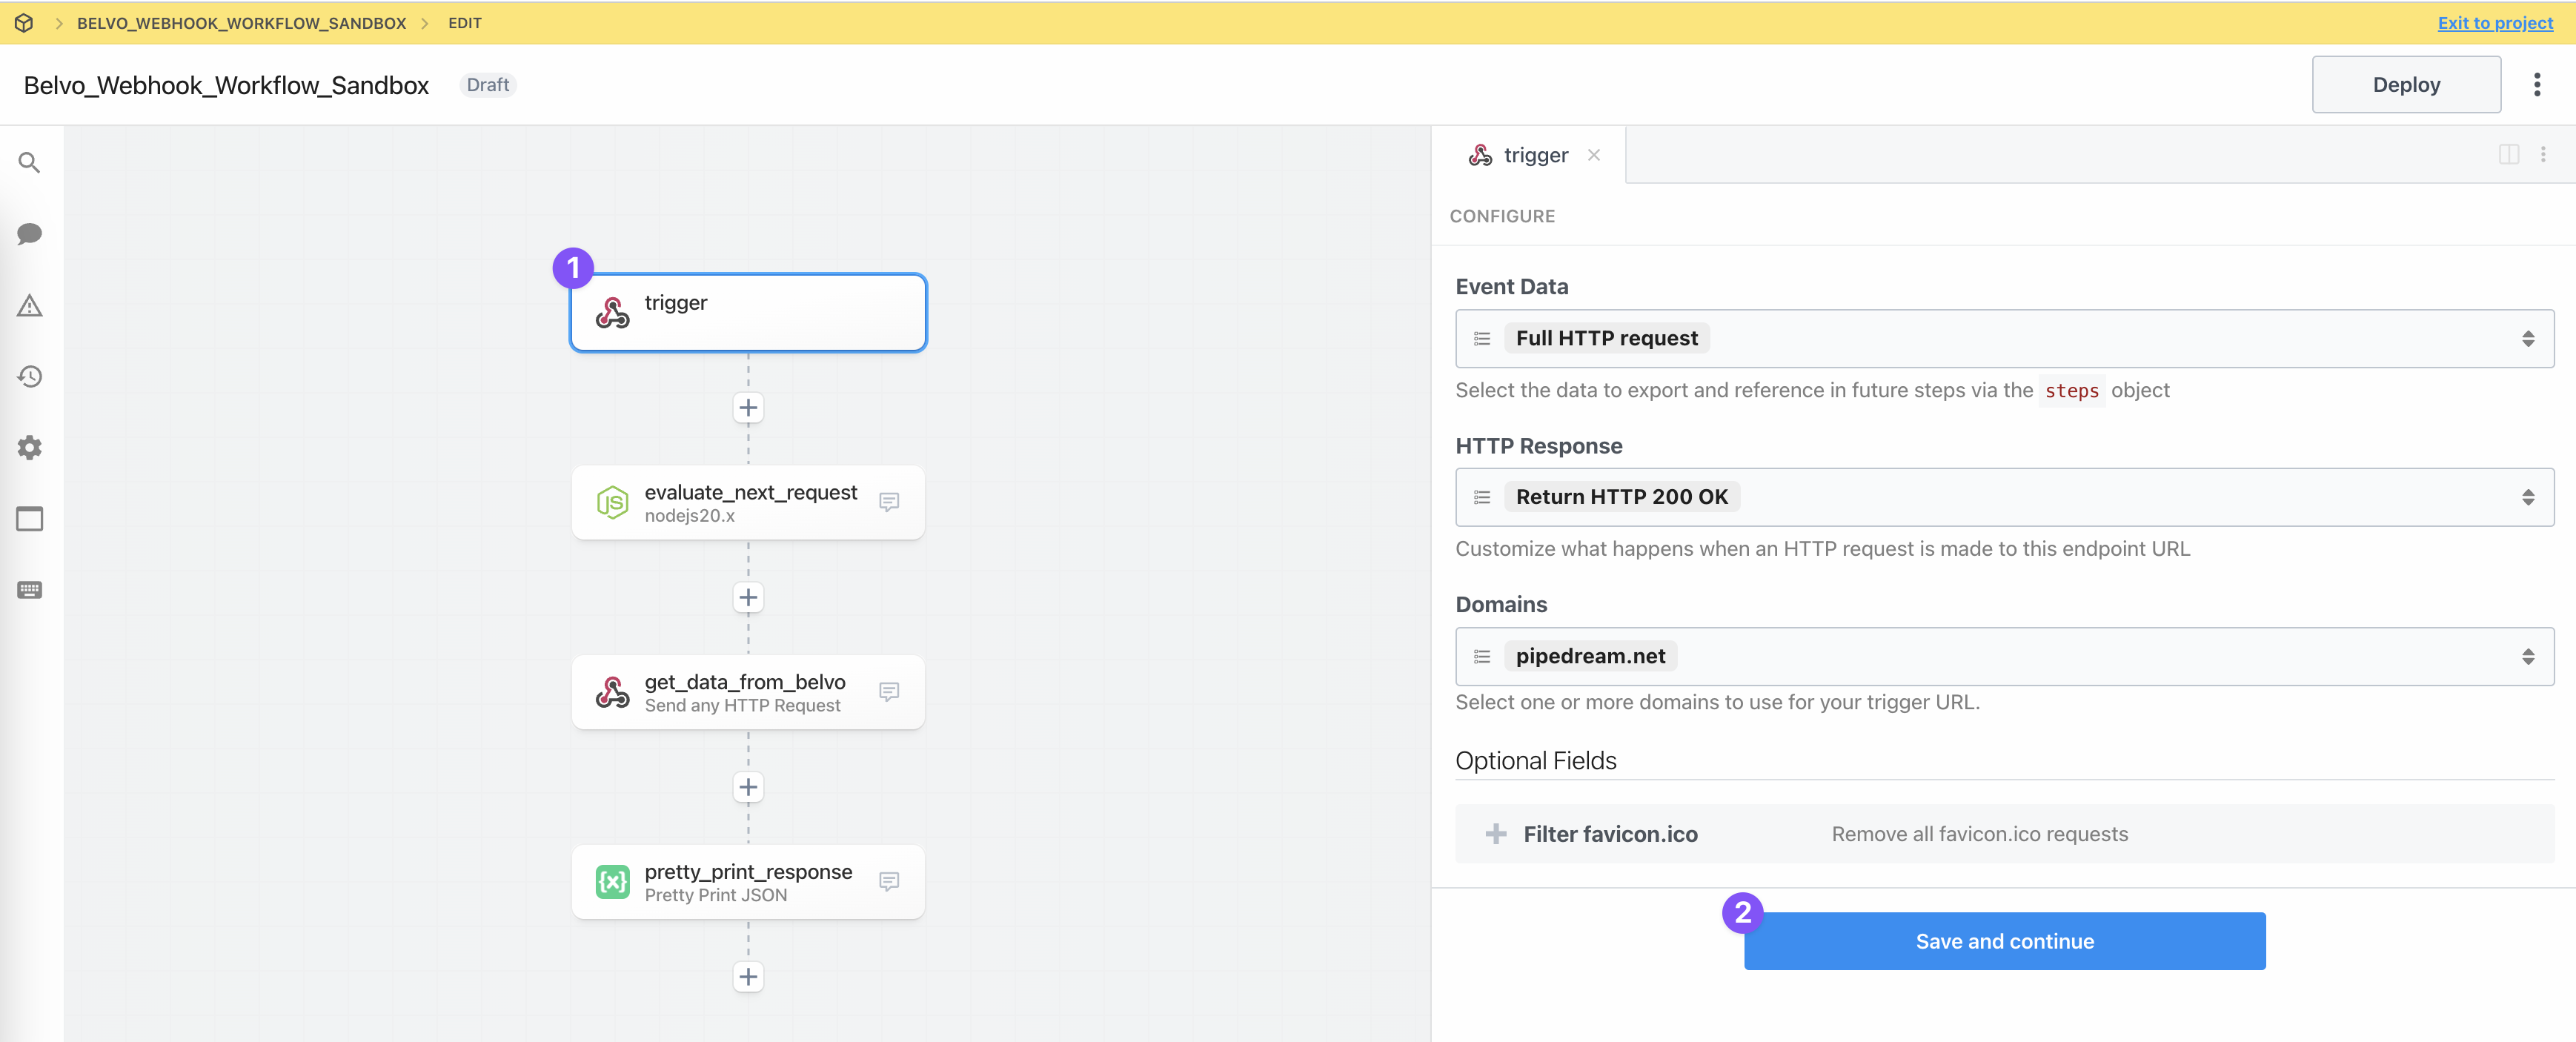Click list icon in Domains field

point(1482,657)
